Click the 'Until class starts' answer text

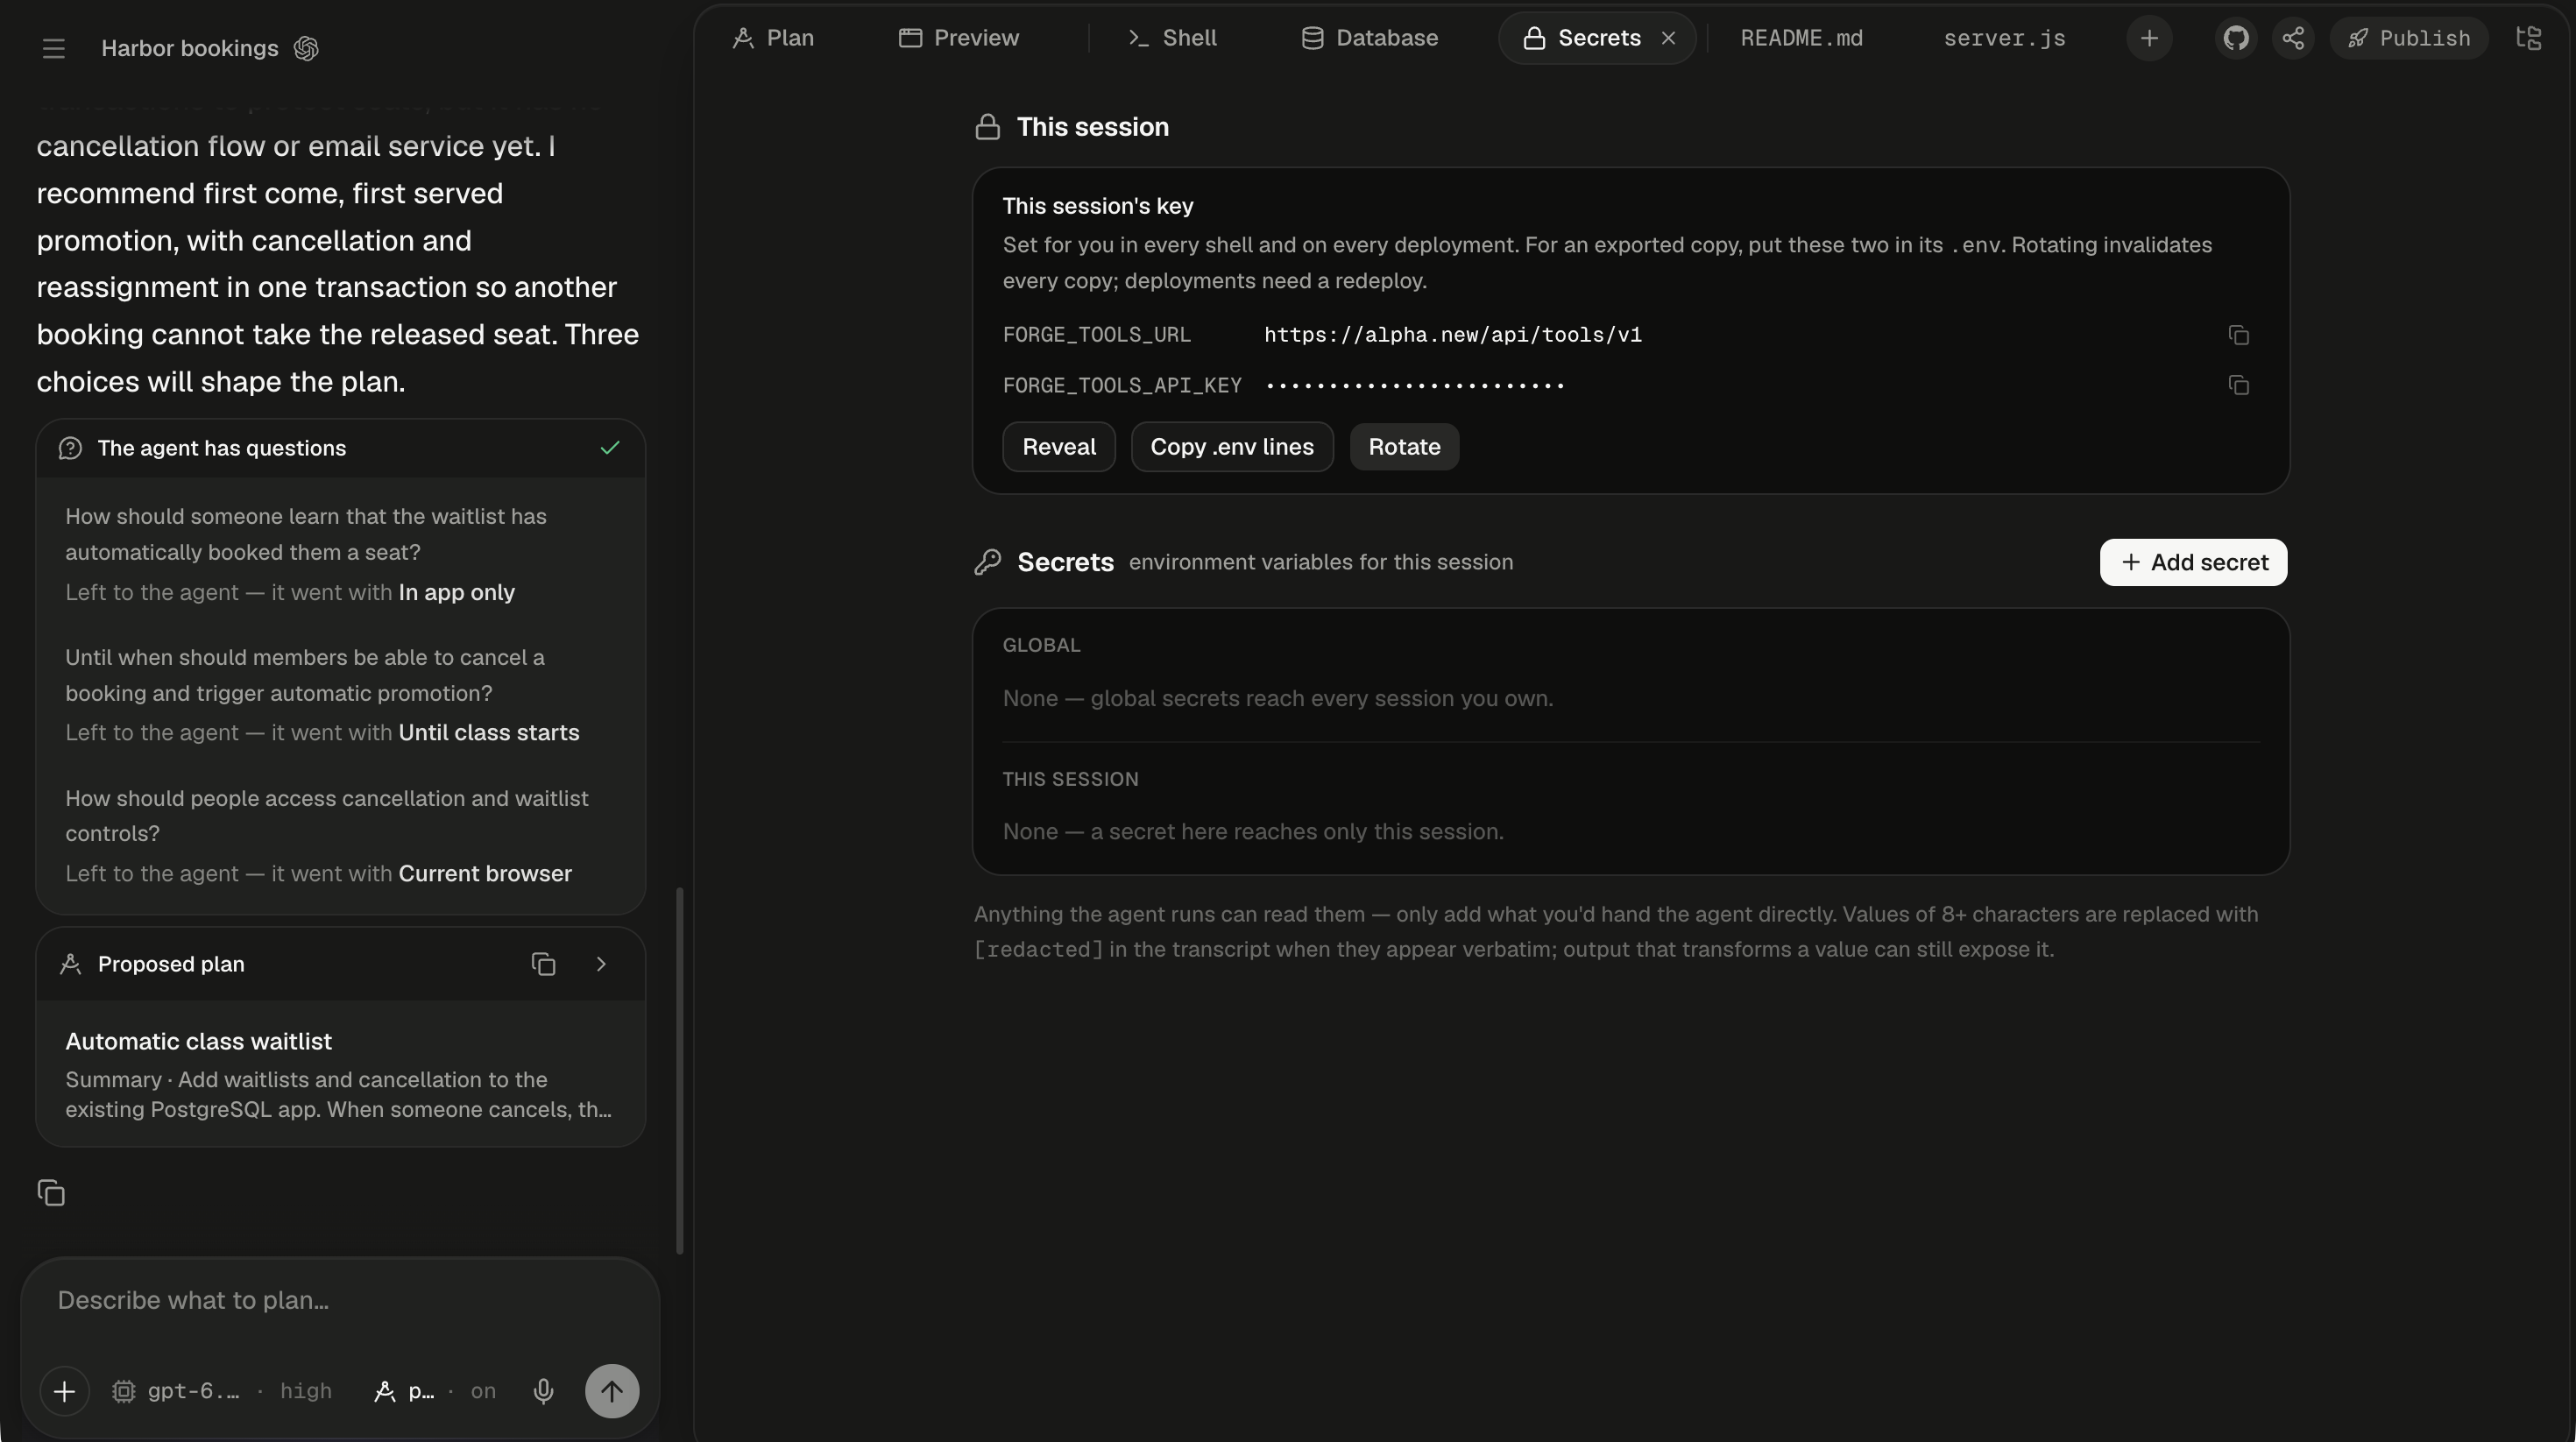[x=489, y=733]
